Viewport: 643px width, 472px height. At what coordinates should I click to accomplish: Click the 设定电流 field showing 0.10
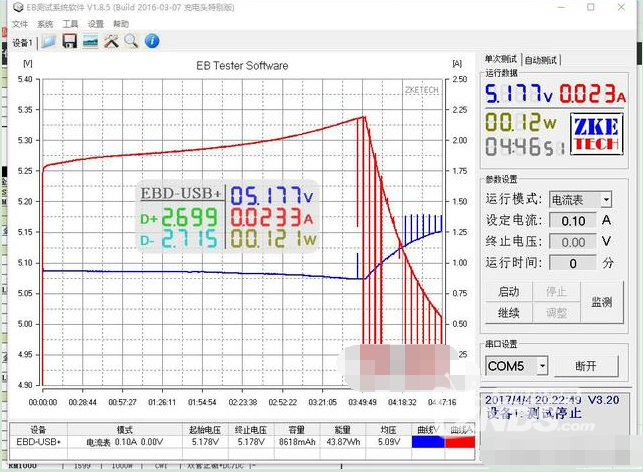click(x=573, y=221)
